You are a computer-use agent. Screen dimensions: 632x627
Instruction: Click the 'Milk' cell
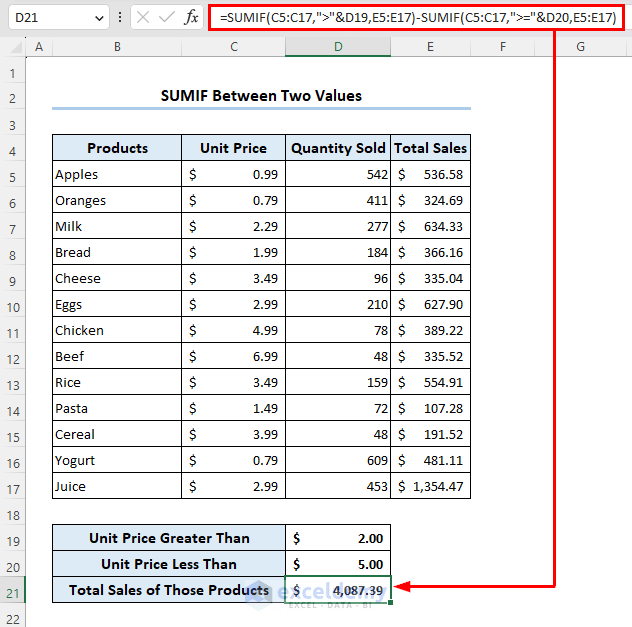(117, 226)
